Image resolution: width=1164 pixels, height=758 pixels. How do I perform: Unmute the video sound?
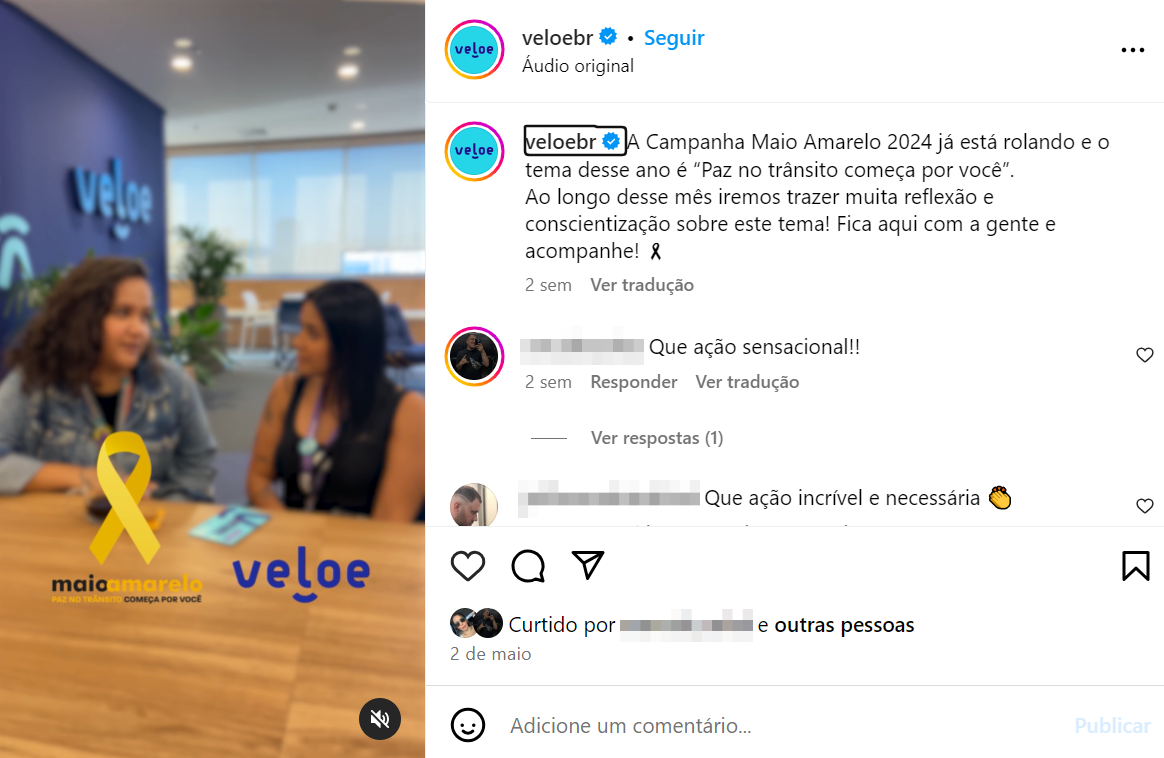(x=379, y=719)
